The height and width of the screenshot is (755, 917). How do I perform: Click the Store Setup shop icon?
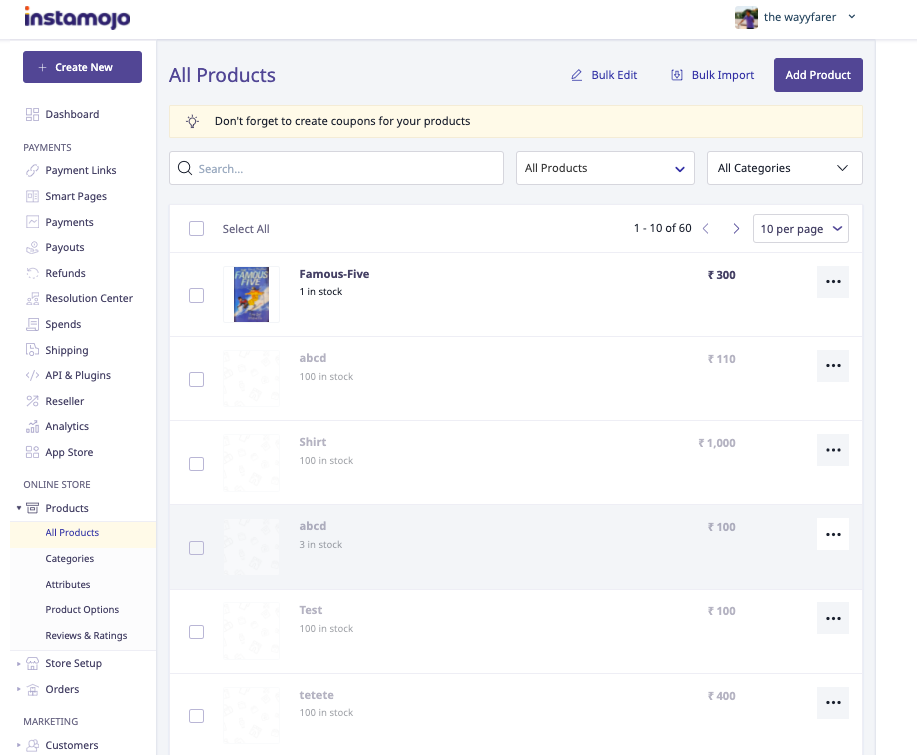point(32,663)
